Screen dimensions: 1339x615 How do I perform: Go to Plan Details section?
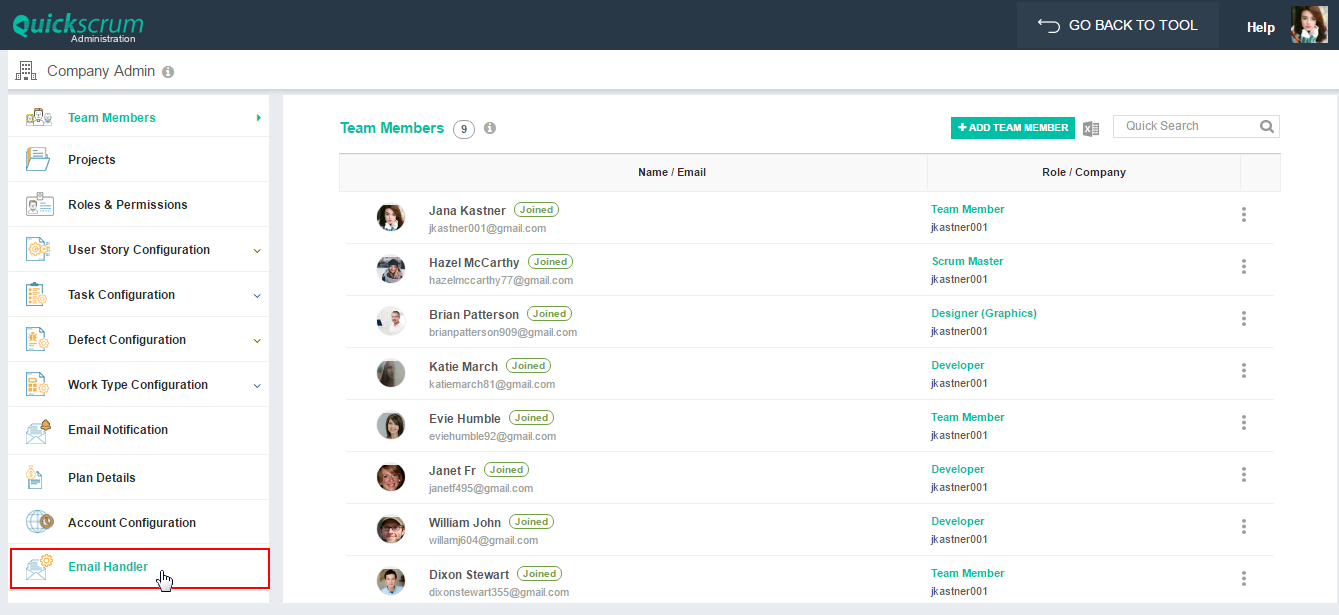[101, 478]
